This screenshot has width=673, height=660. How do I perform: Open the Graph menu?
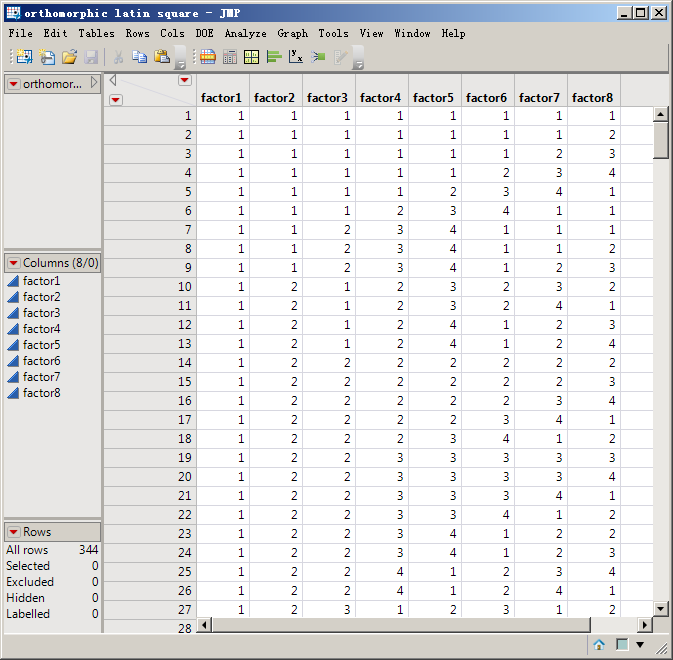tap(292, 33)
